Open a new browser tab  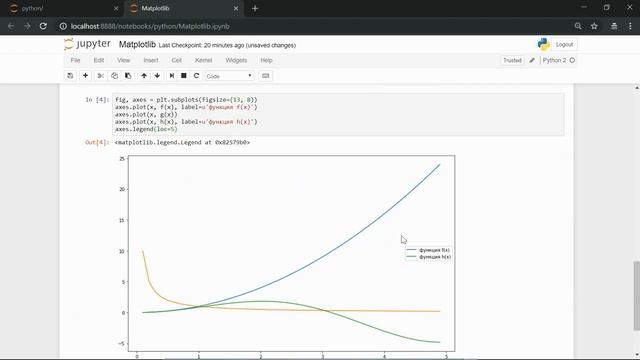[x=255, y=8]
